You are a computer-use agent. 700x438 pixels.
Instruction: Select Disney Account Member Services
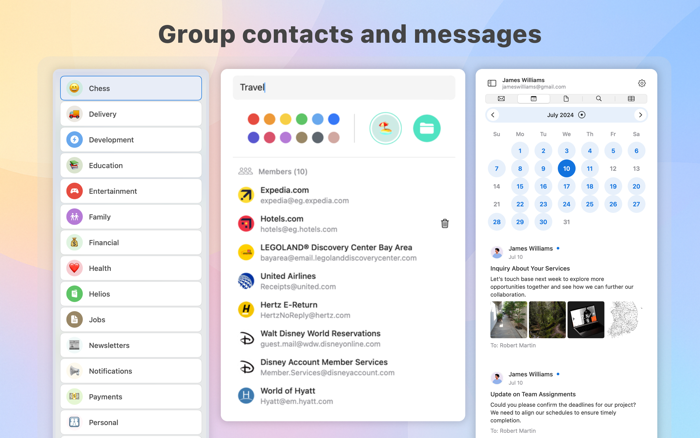[344, 367]
